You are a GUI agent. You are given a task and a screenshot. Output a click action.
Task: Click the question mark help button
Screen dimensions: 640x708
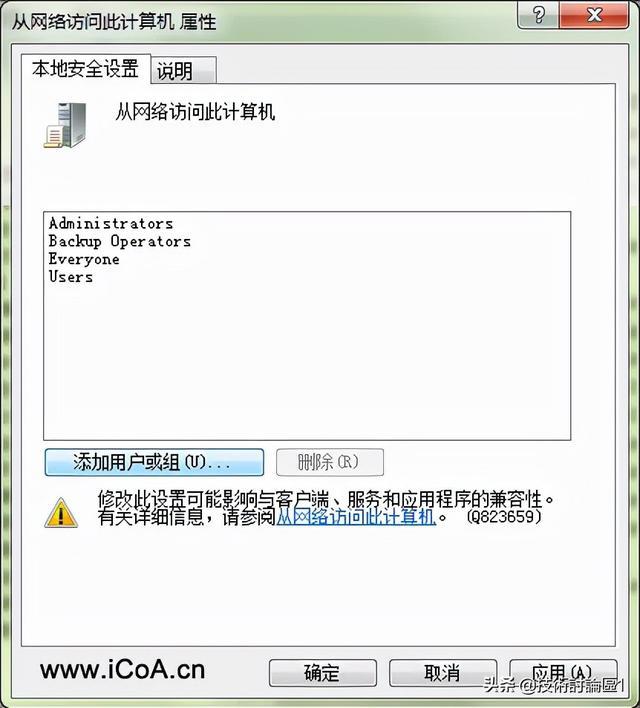pyautogui.click(x=538, y=16)
